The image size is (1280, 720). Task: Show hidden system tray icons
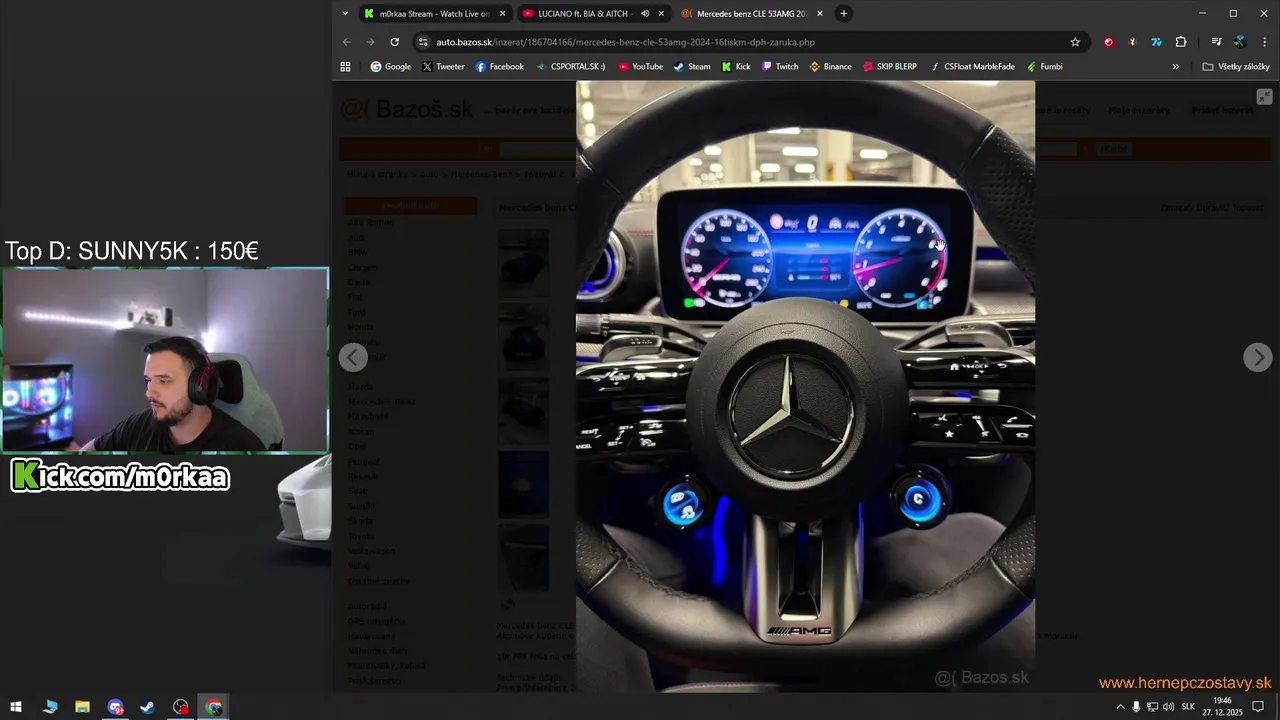[1120, 707]
